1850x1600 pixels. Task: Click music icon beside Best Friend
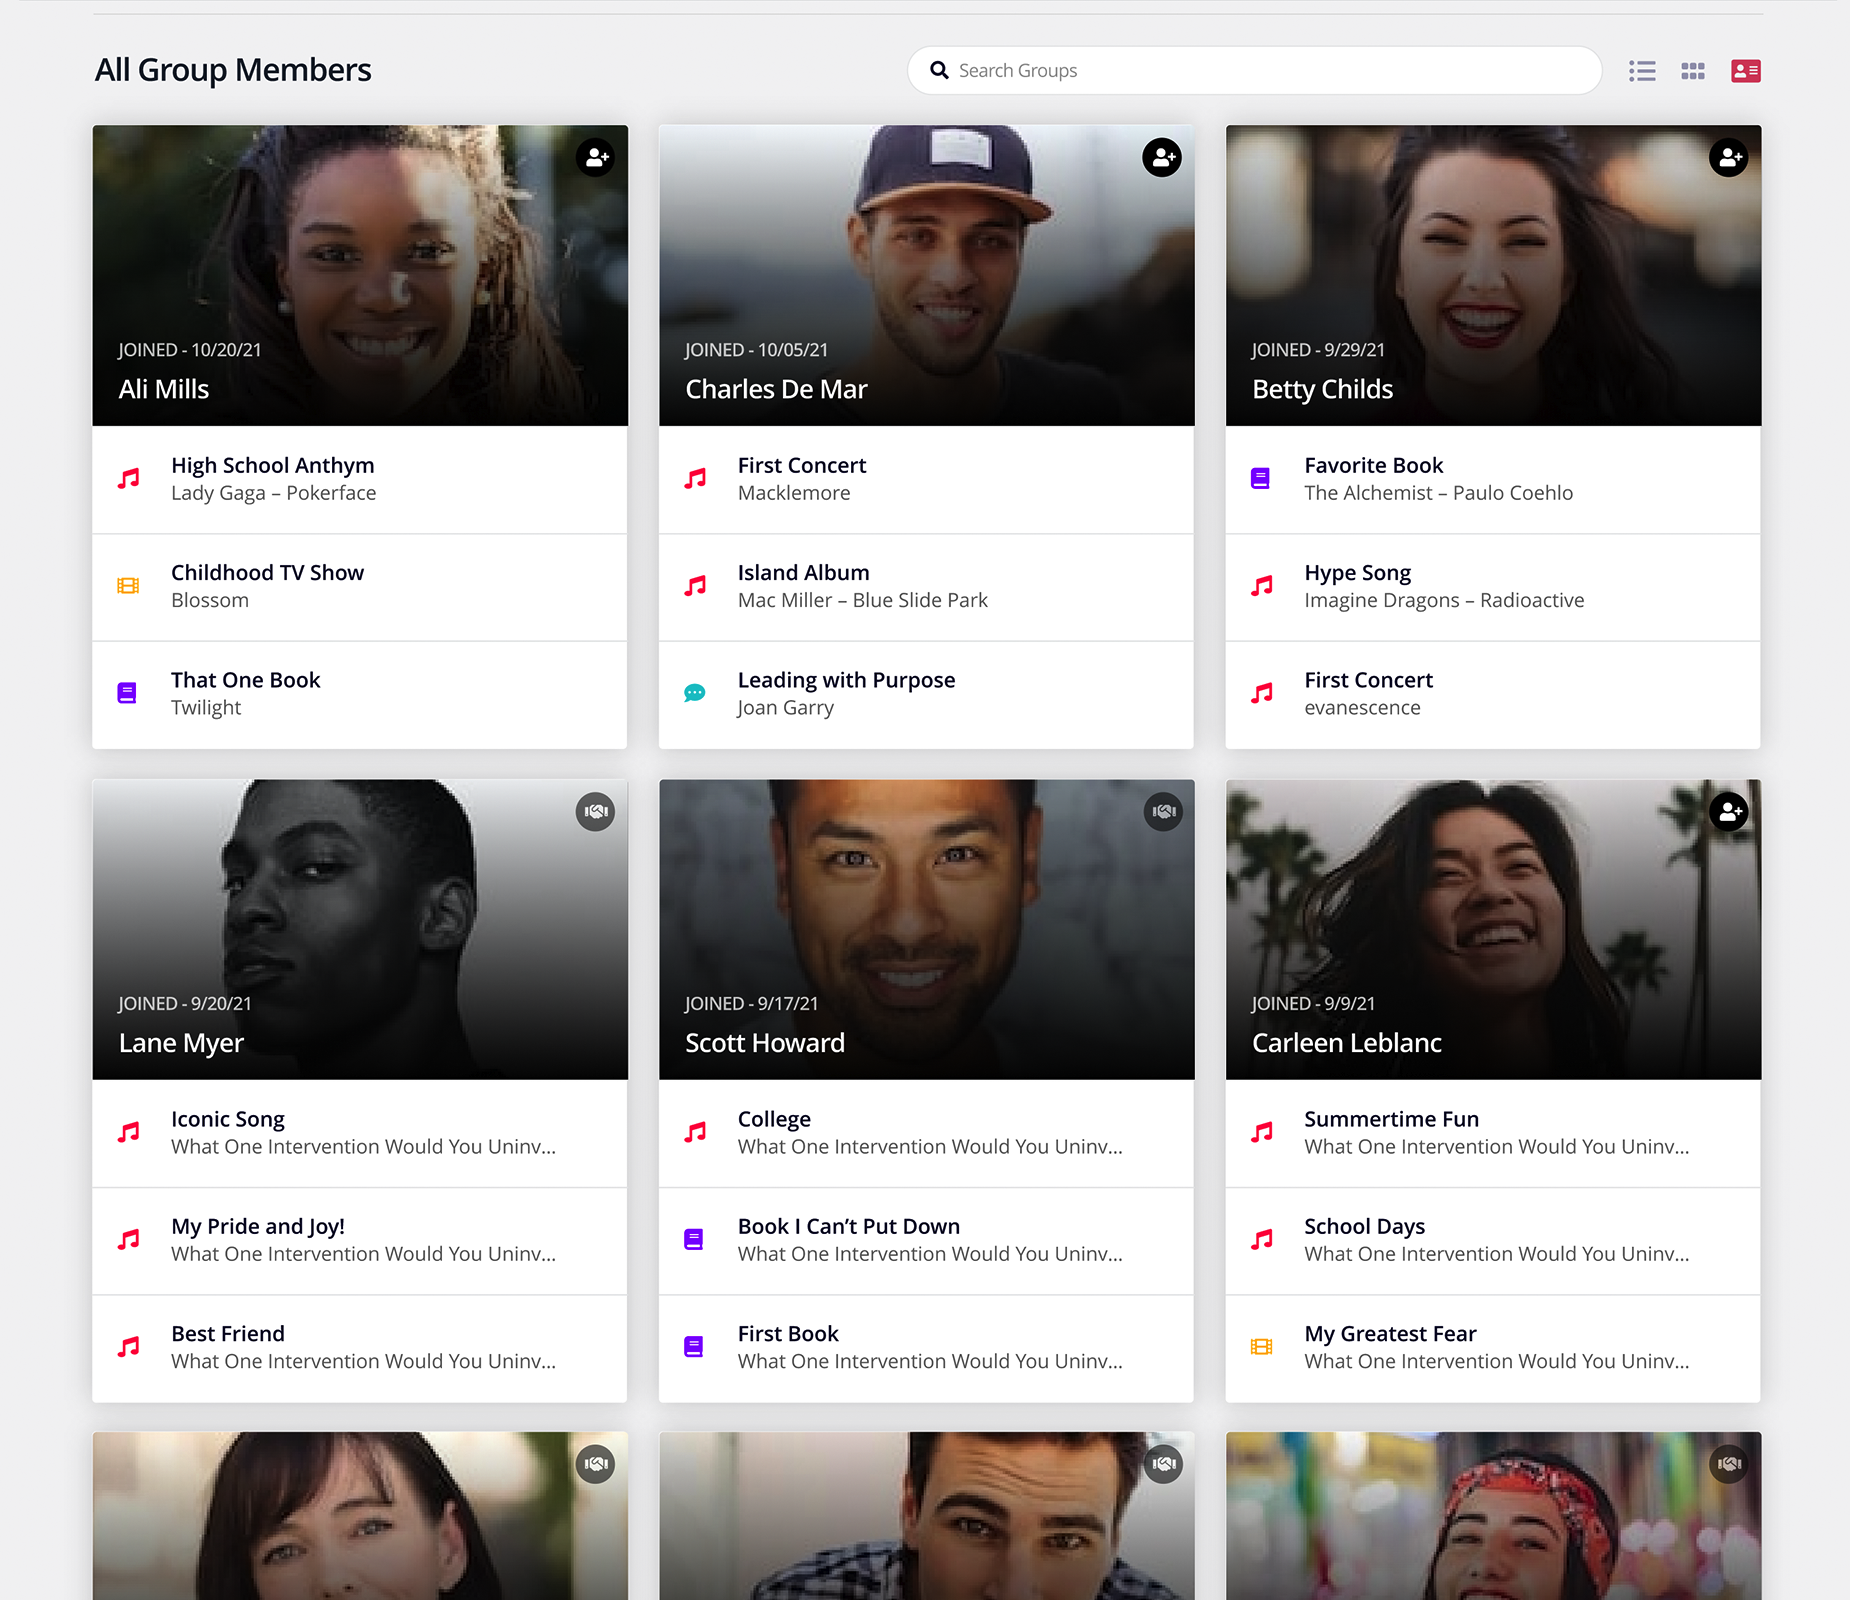coord(129,1347)
